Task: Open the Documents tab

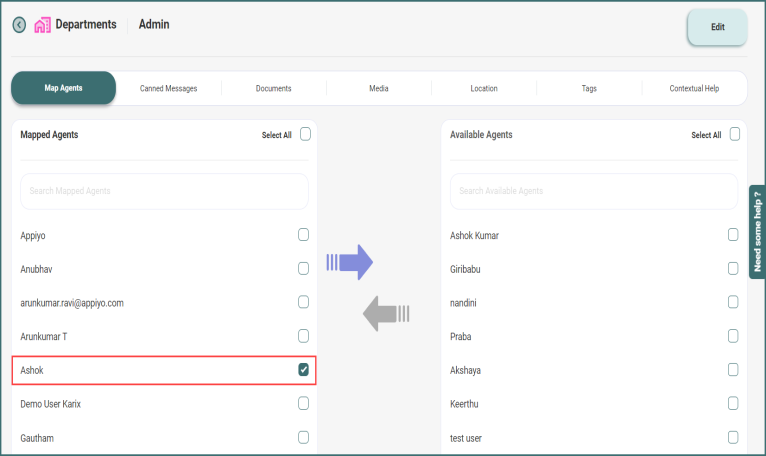Action: pos(273,88)
